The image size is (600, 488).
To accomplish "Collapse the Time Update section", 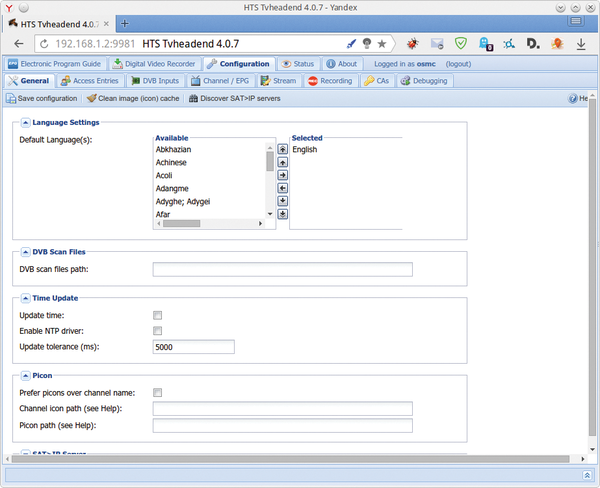I will (25, 298).
